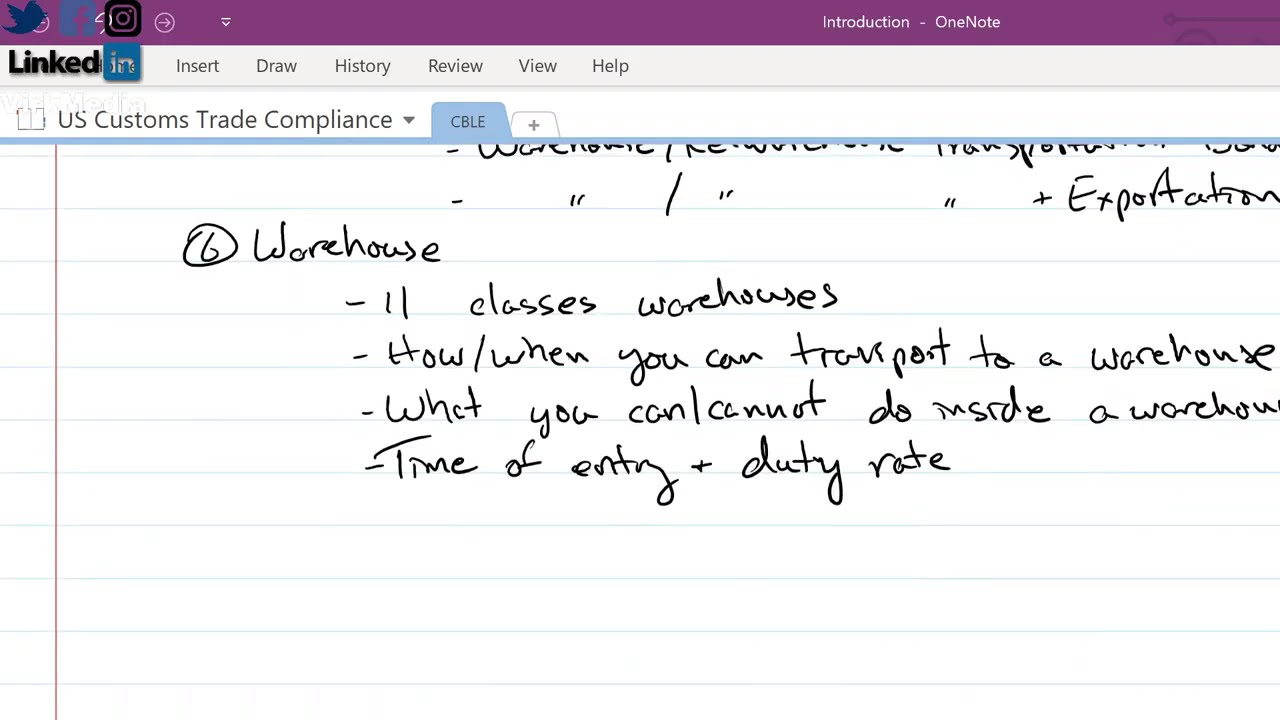Click the "Time of entry + duty rate" note

point(660,468)
